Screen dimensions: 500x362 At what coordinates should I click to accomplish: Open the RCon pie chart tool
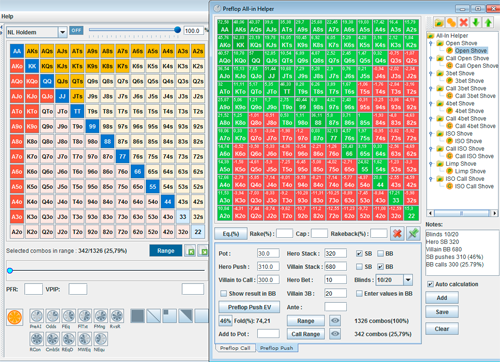[36, 339]
